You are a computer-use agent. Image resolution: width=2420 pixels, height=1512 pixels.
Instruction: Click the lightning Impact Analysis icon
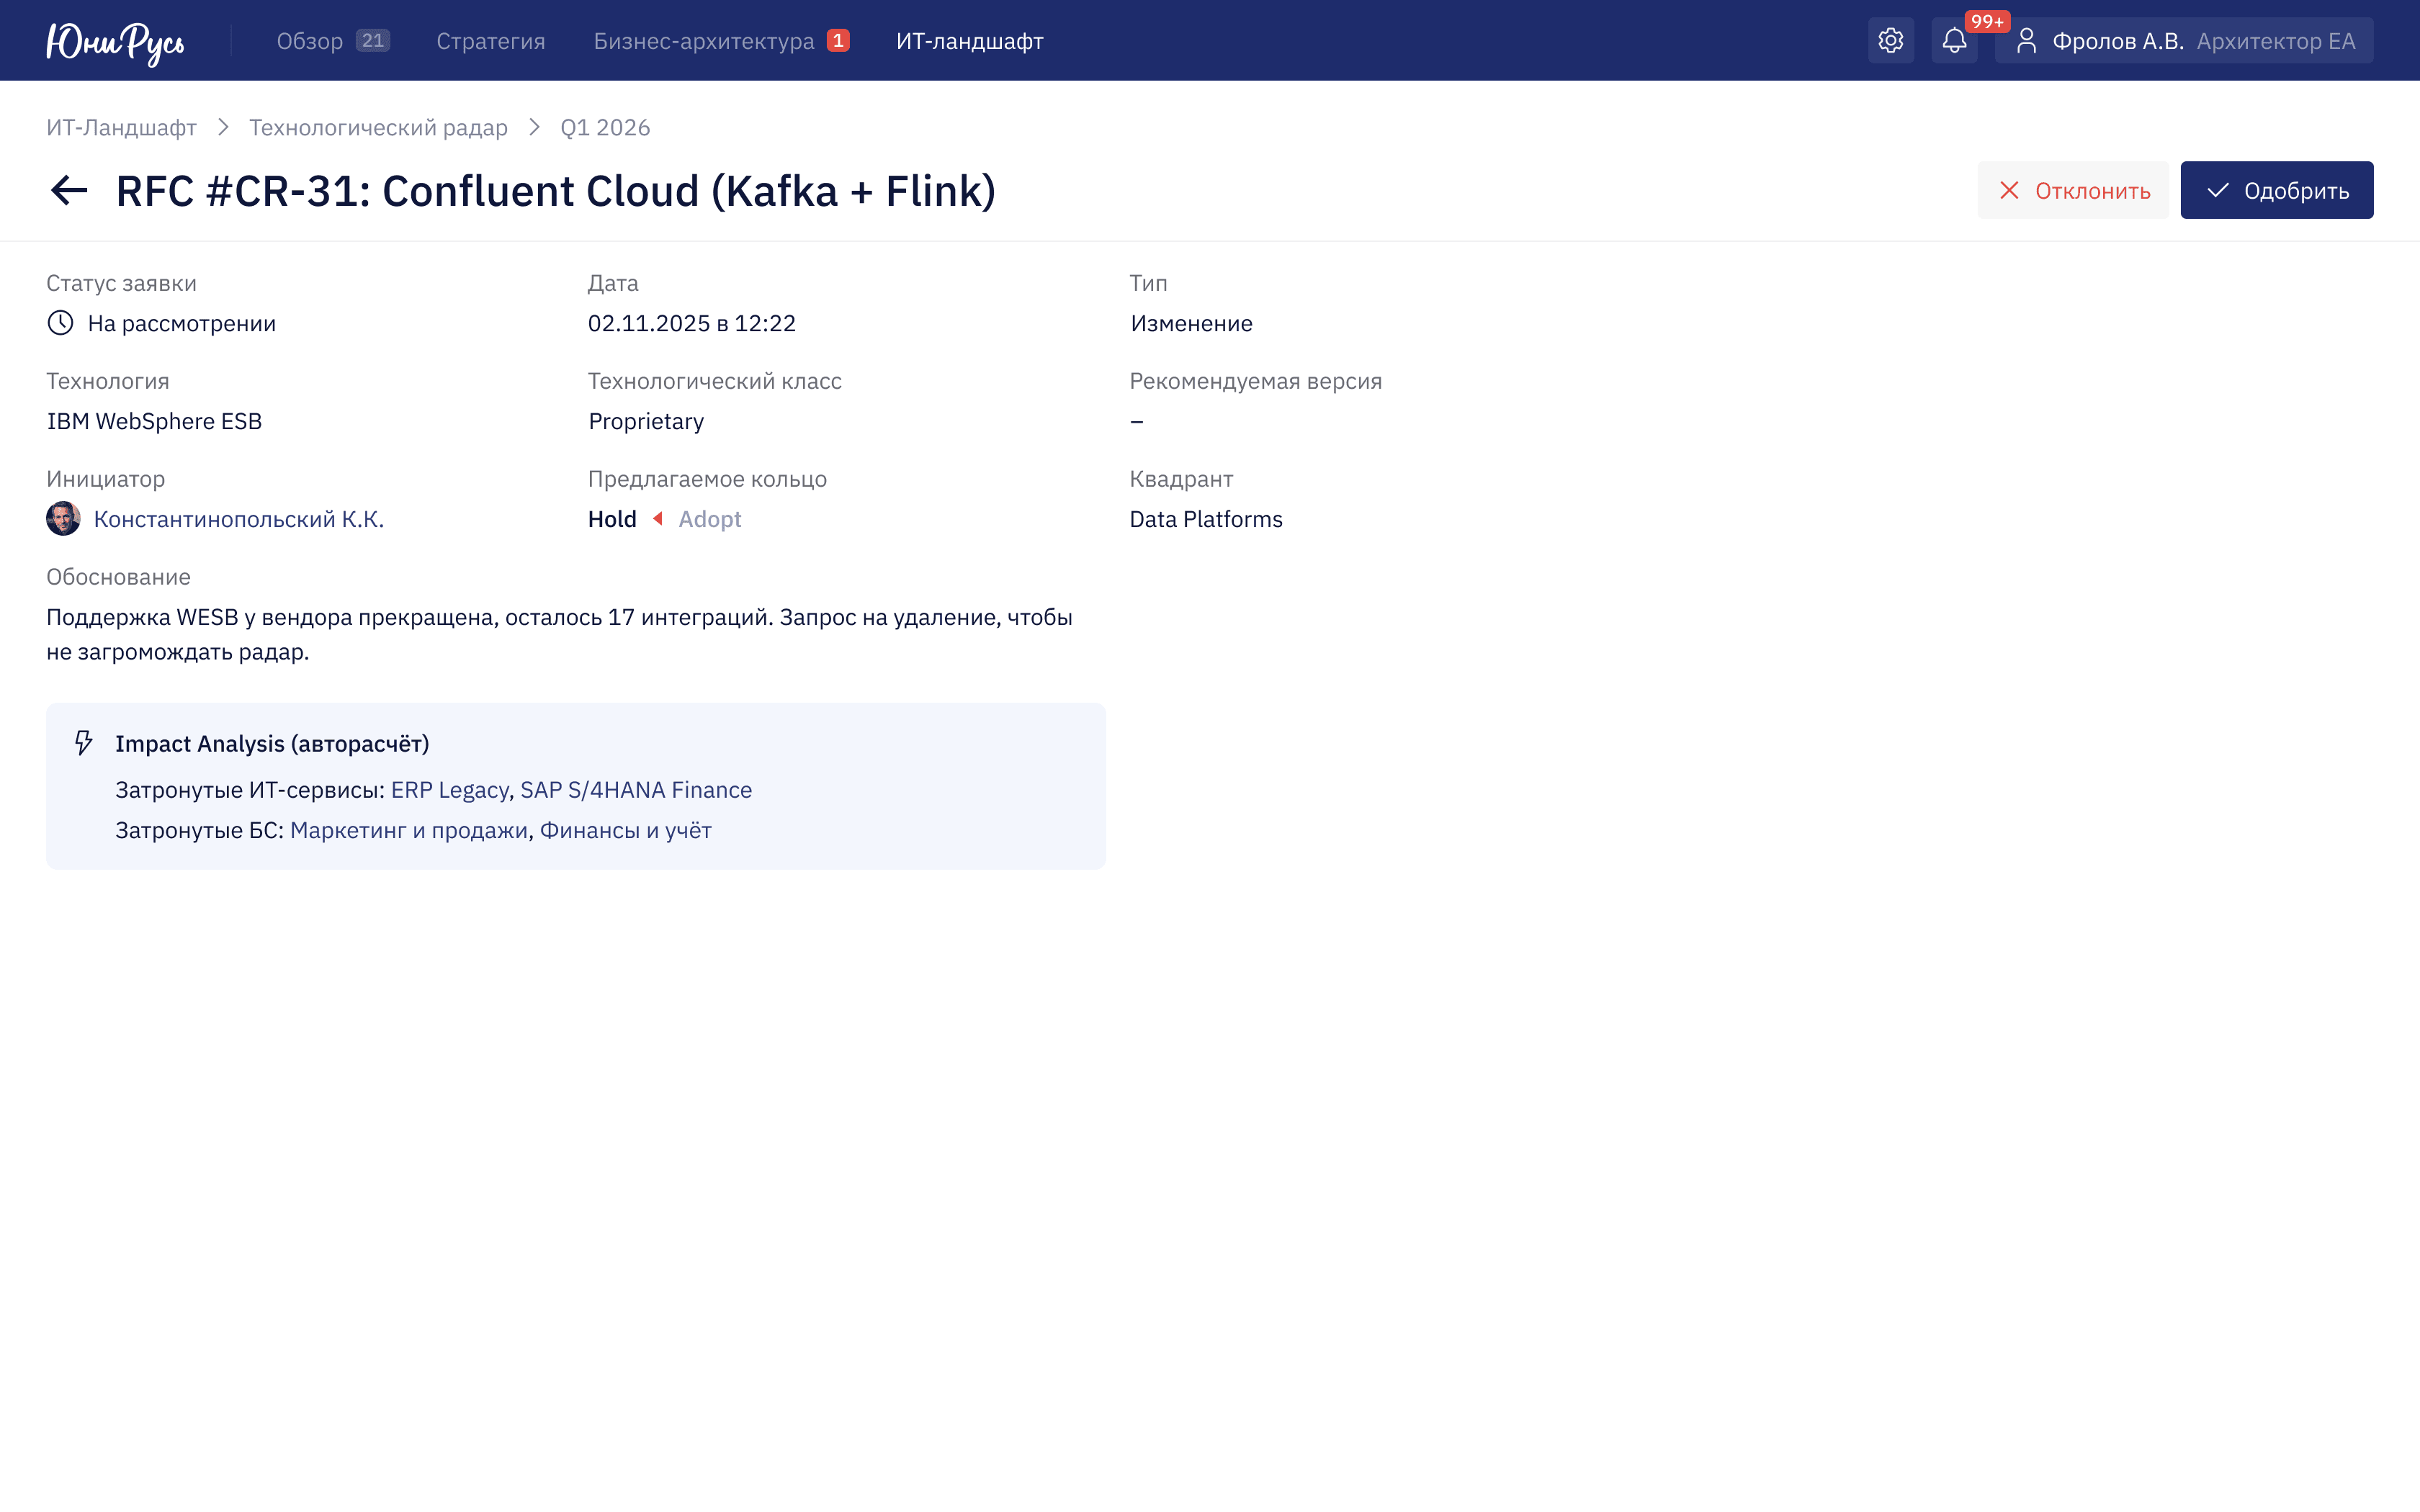click(x=84, y=743)
